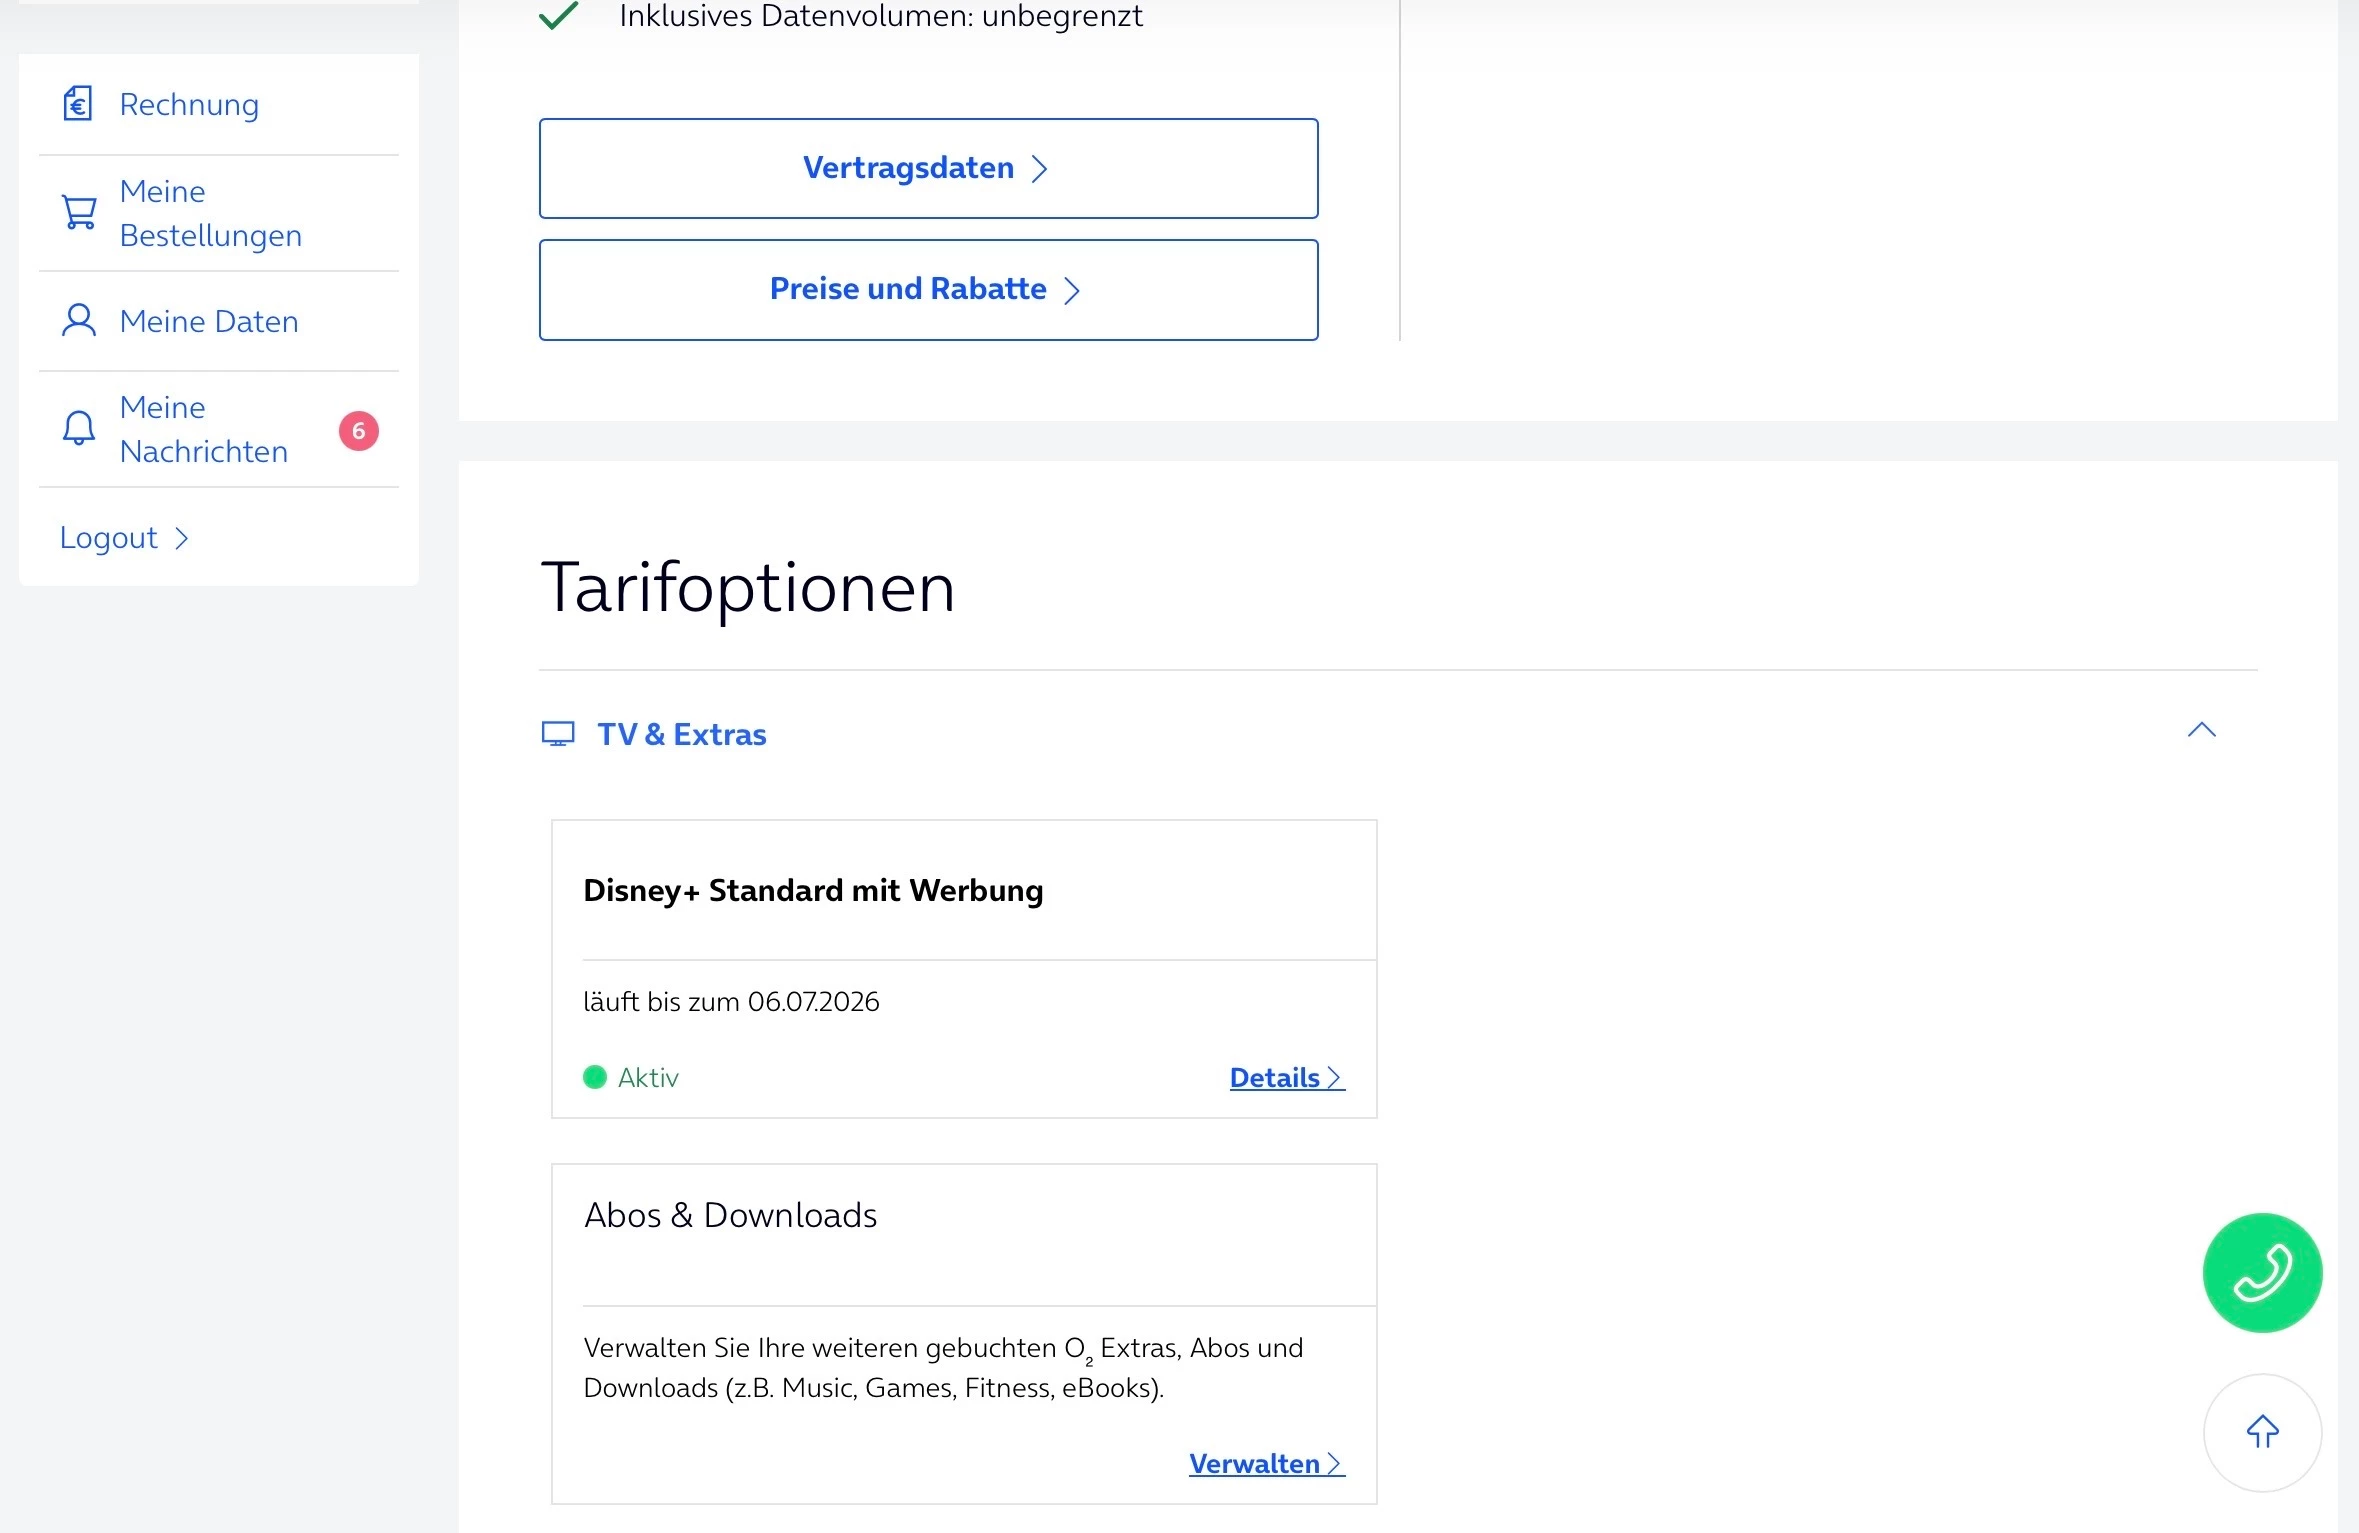Click the Vertragsdaten button

click(927, 168)
